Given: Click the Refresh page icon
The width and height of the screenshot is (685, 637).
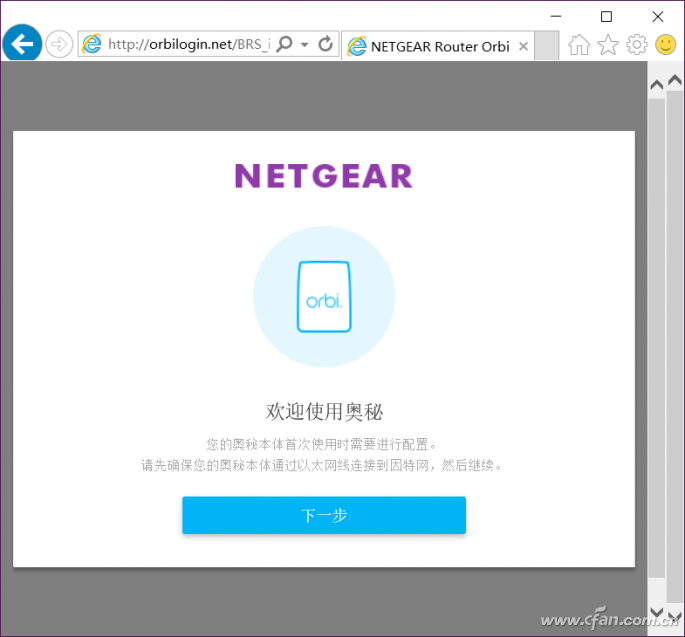Looking at the screenshot, I should (325, 44).
